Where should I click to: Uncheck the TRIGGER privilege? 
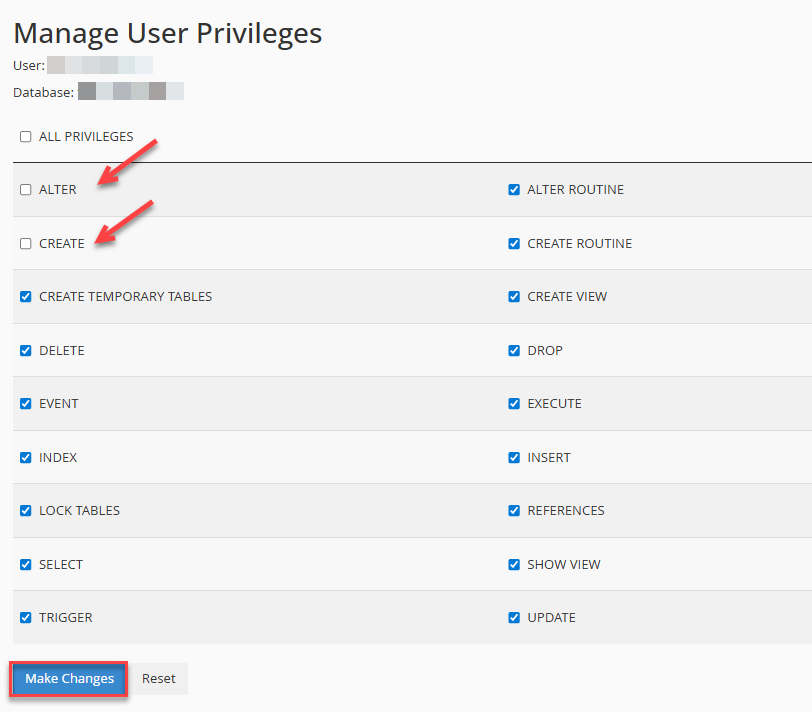pyautogui.click(x=25, y=617)
